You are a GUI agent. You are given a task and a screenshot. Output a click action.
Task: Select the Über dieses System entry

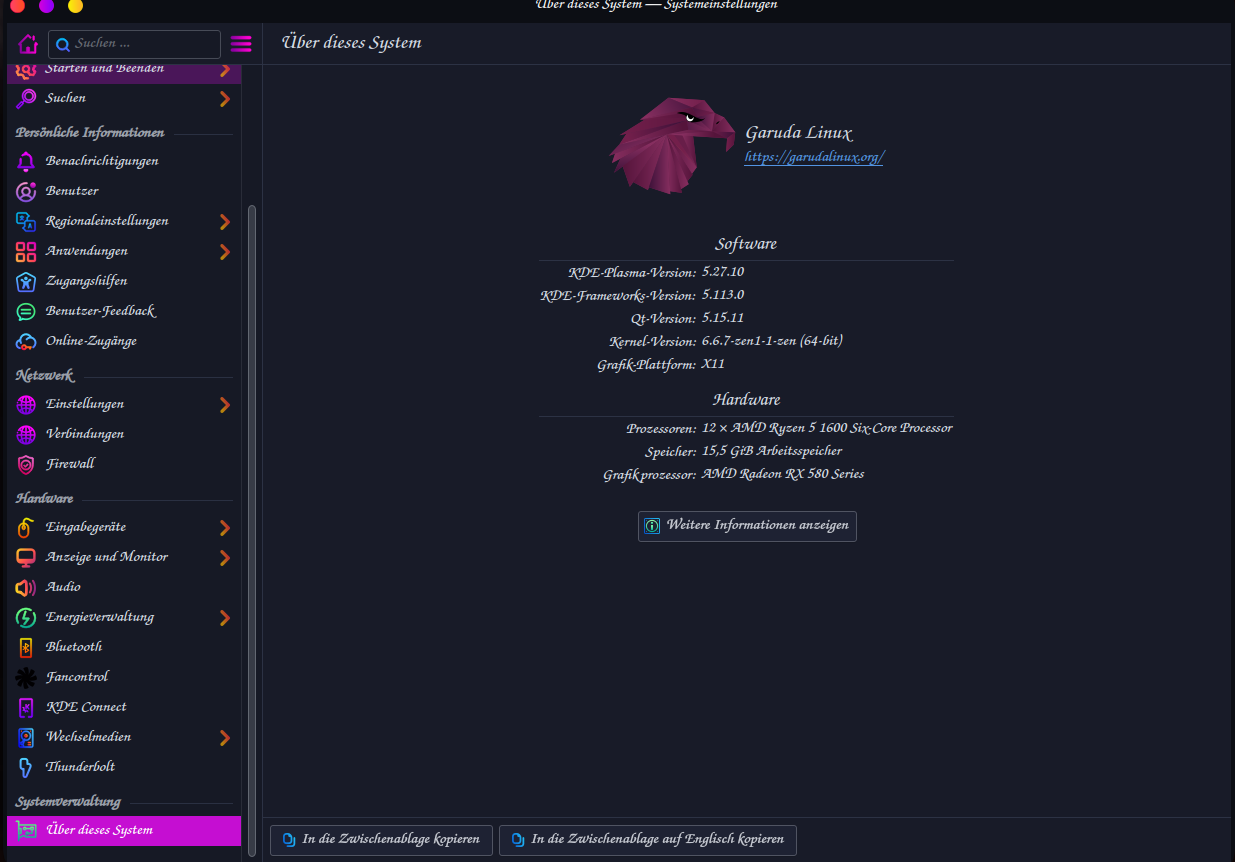[124, 830]
